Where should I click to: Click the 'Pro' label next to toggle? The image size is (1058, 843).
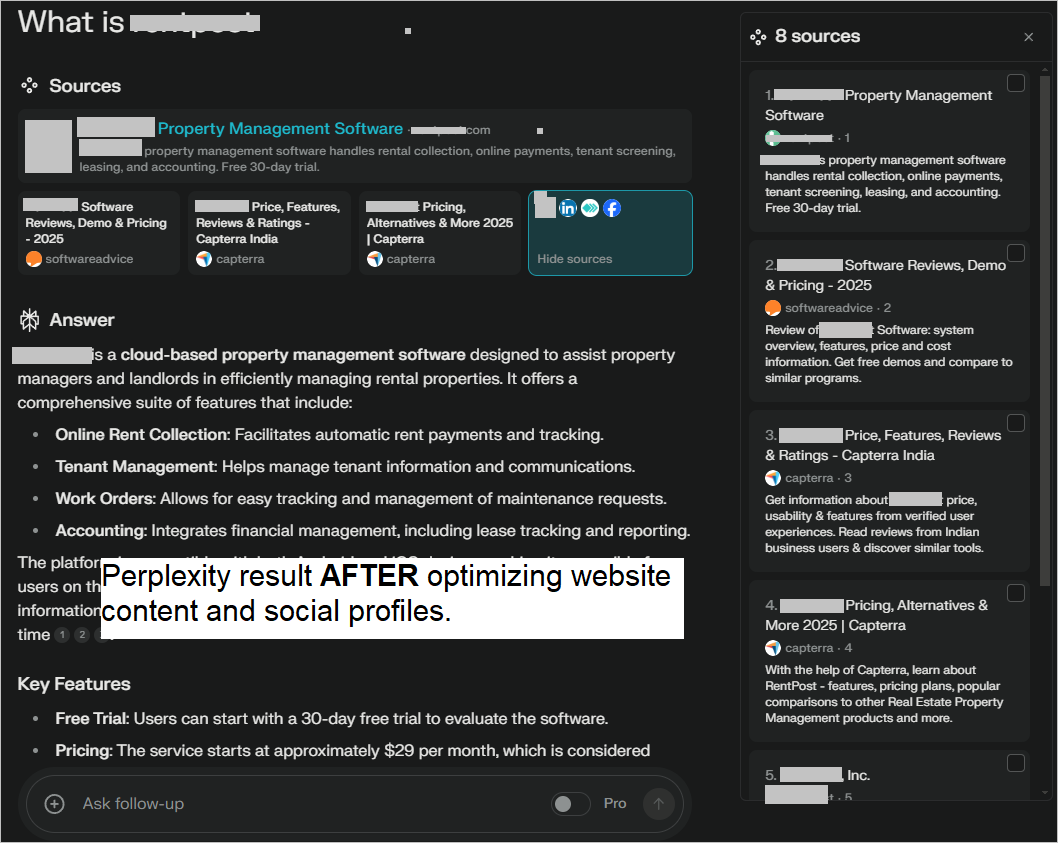coord(615,803)
